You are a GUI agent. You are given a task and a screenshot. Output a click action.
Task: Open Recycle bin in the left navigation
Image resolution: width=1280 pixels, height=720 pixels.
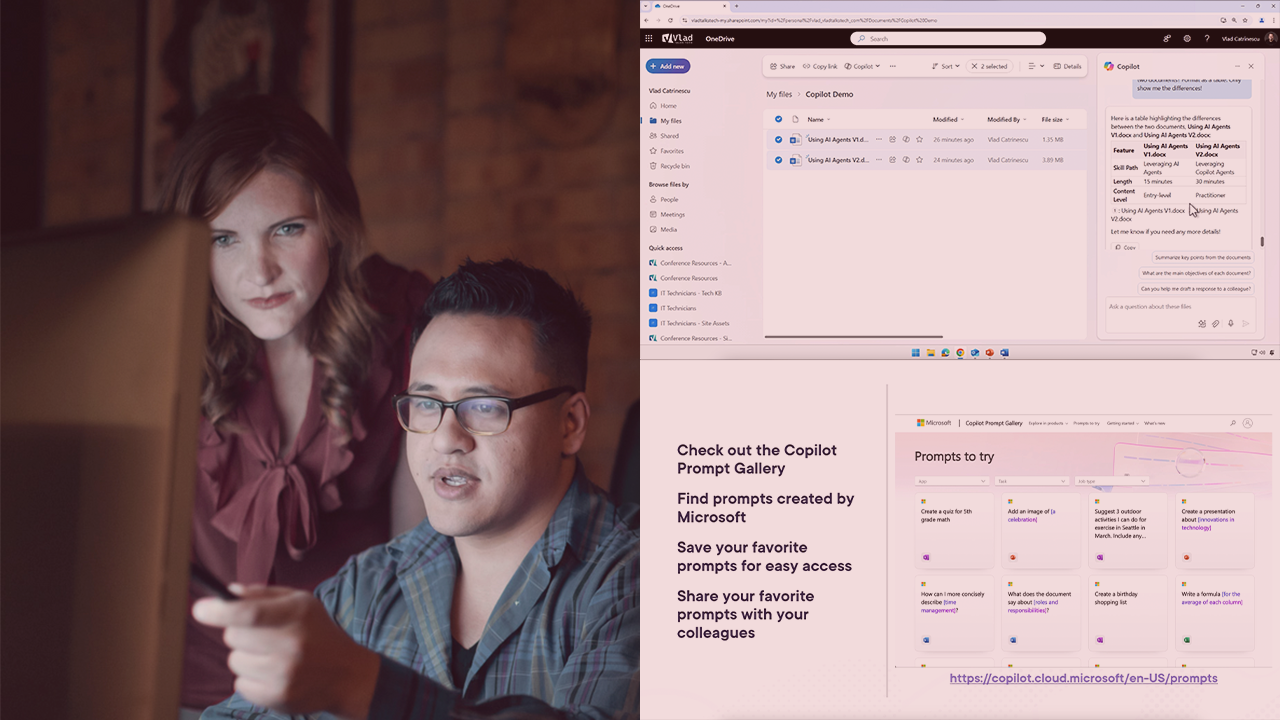[675, 166]
